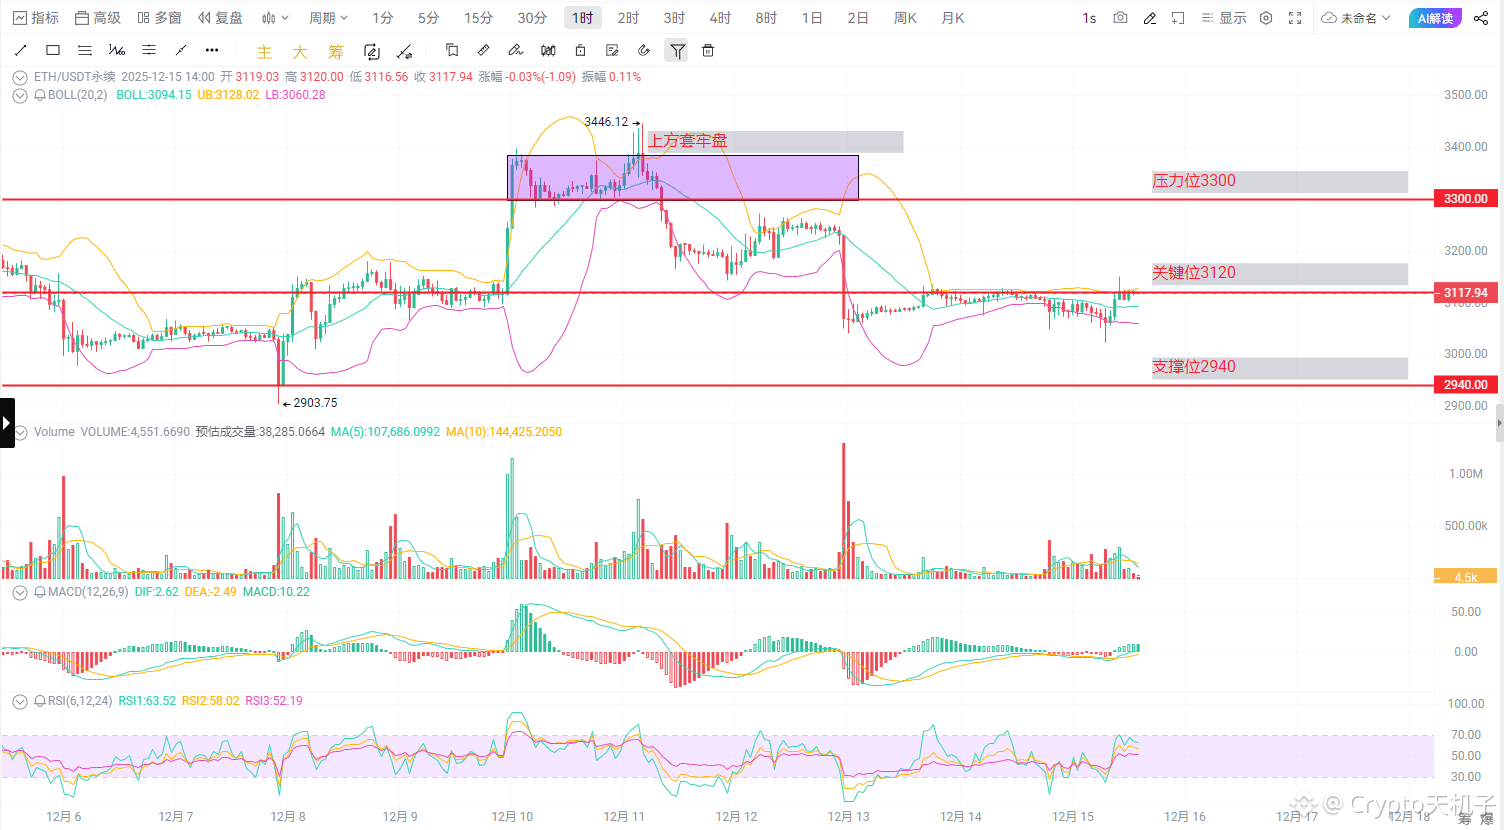
Task: Open more drawing tools (three dots)
Action: click(x=212, y=50)
